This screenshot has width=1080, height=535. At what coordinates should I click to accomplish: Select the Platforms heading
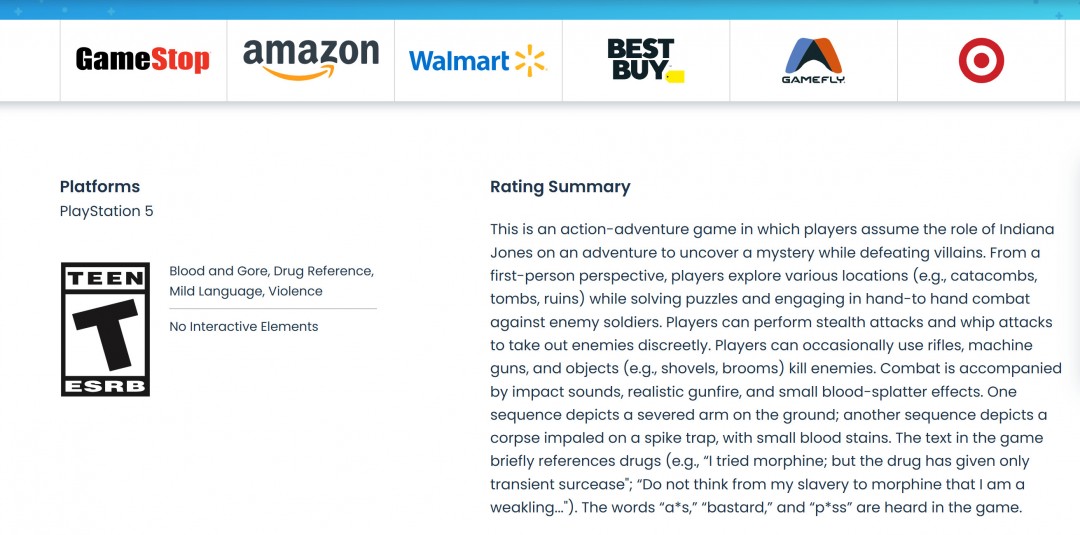tap(100, 186)
